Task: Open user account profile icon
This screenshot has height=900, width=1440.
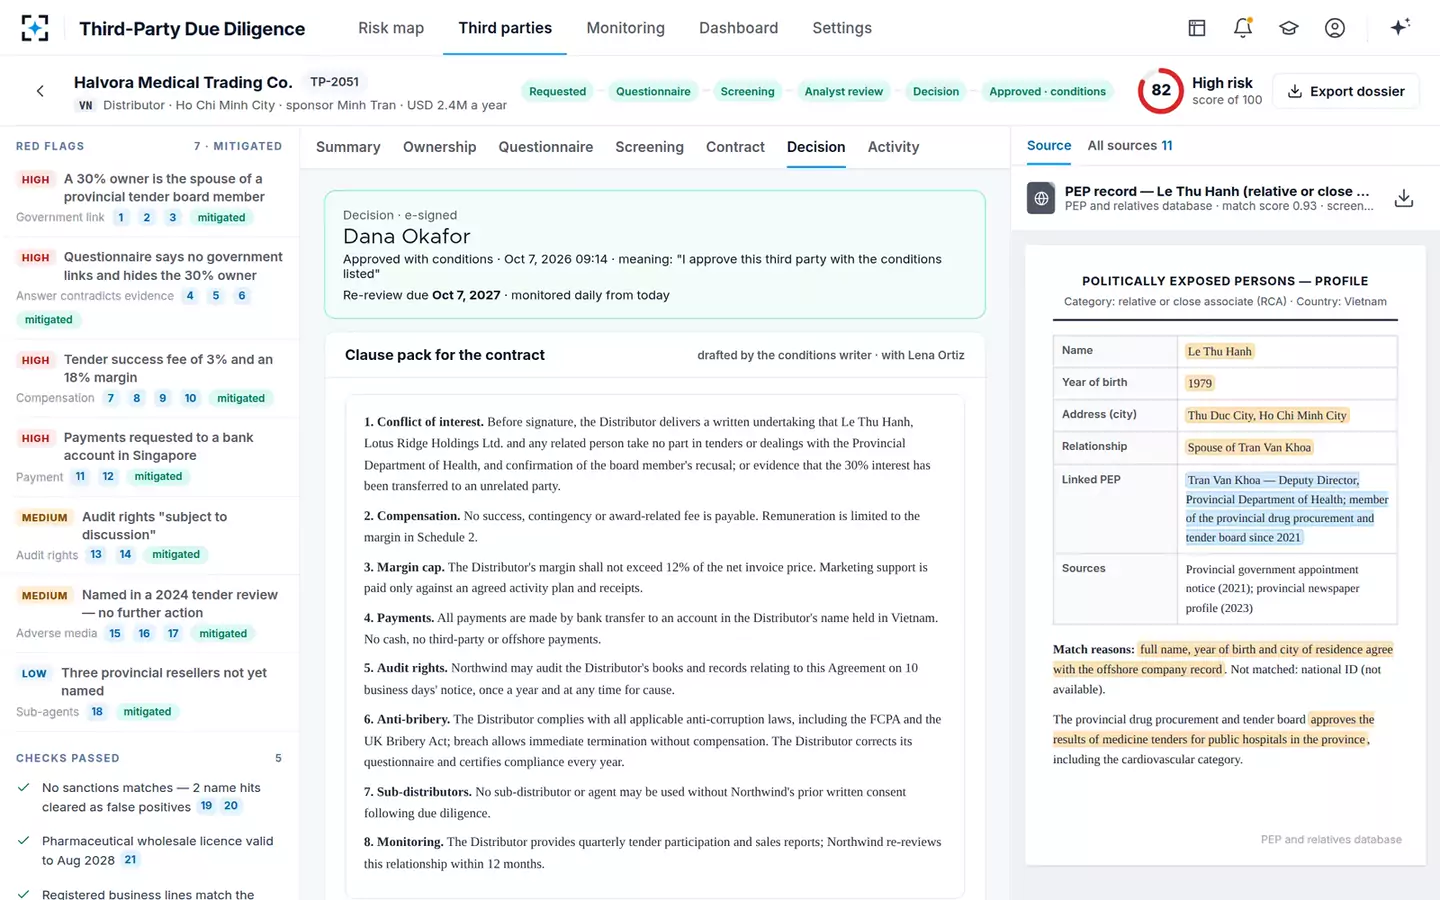Action: (x=1335, y=28)
